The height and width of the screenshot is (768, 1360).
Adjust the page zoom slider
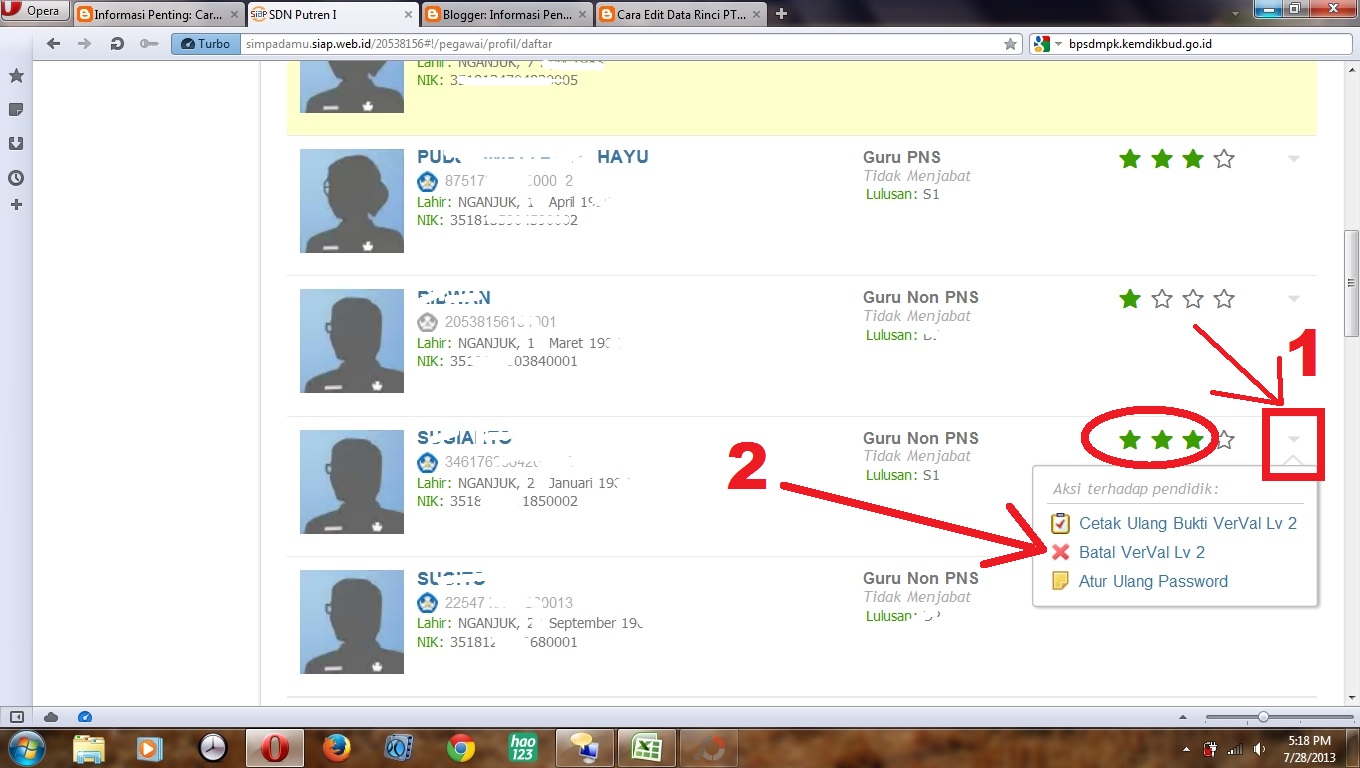(1262, 717)
